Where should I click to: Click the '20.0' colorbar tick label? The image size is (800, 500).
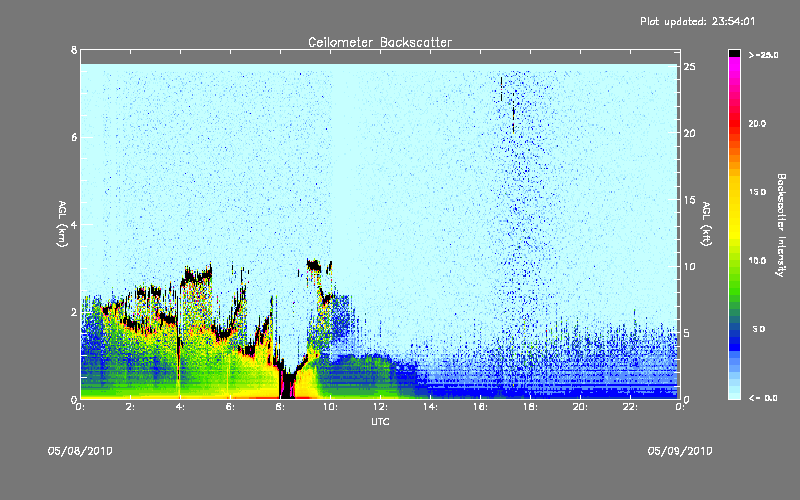coord(757,123)
